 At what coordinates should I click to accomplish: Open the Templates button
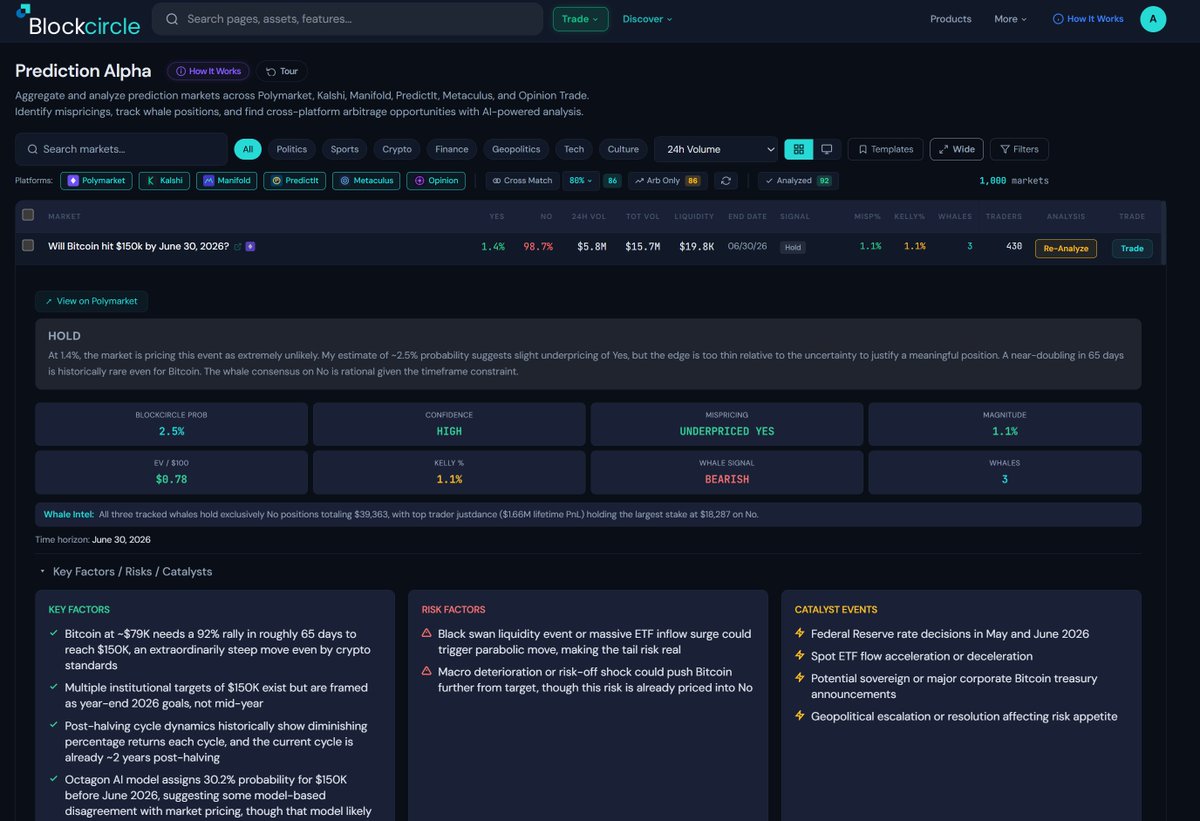point(886,149)
